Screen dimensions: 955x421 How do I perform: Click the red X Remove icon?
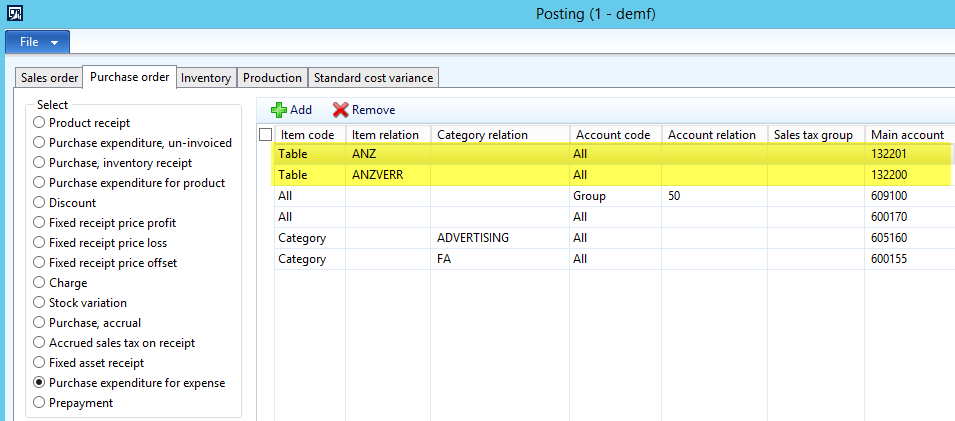point(341,110)
